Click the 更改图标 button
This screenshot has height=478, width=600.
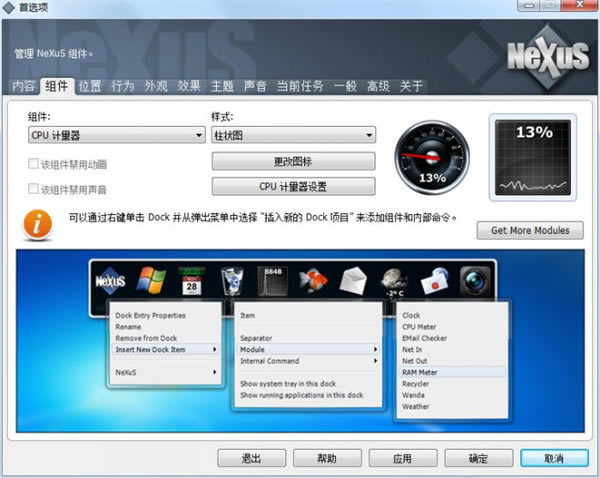(293, 161)
